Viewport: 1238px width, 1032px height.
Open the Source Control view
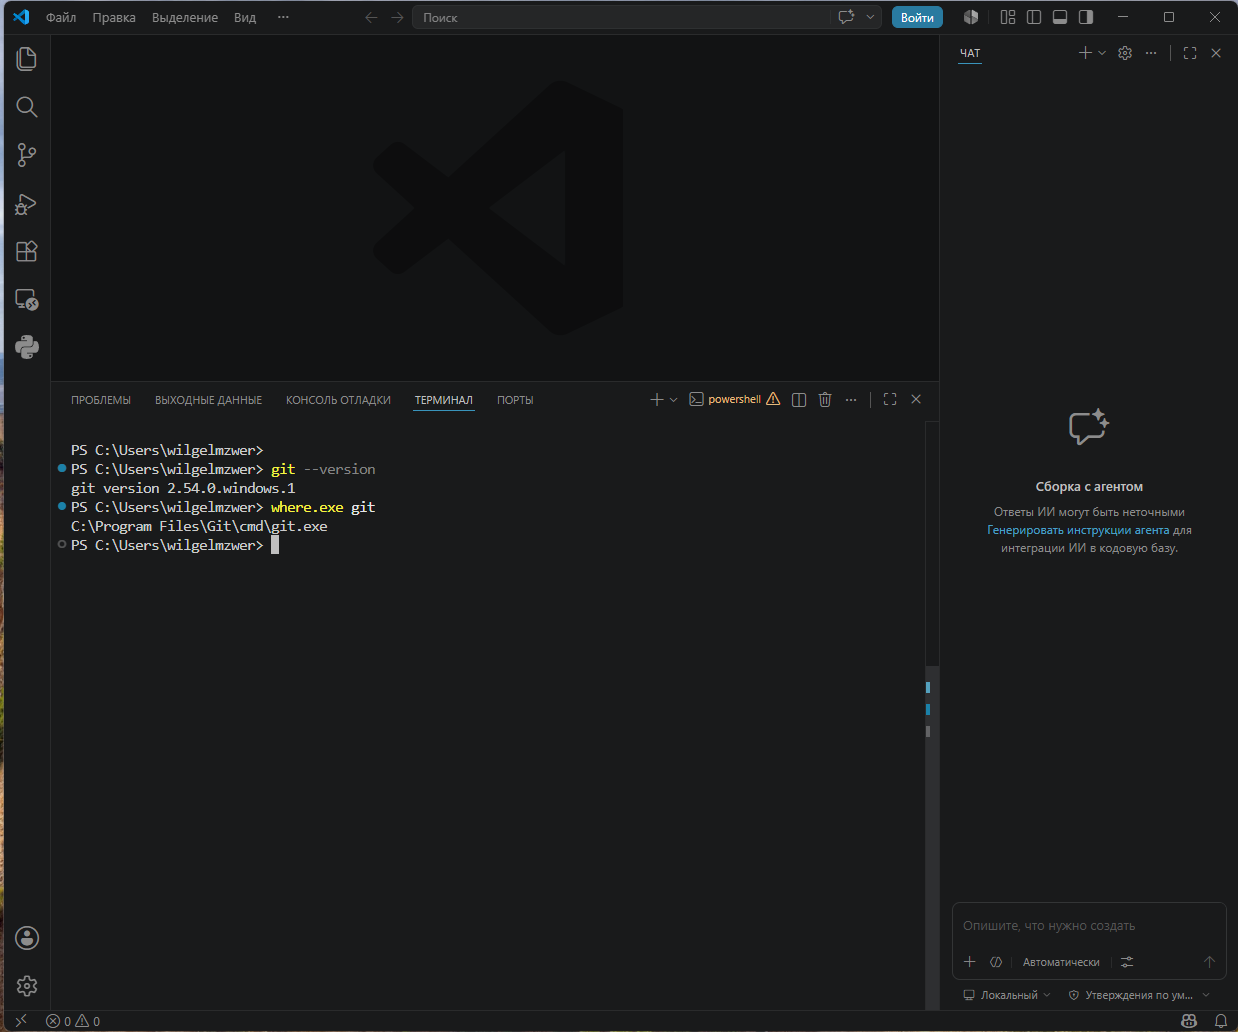[27, 155]
